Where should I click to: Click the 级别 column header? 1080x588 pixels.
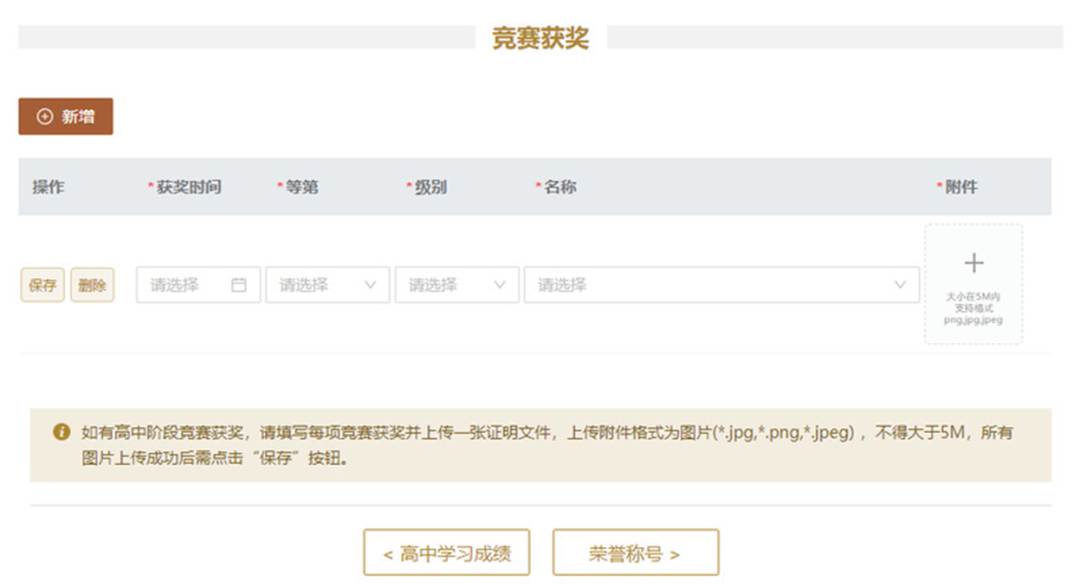[x=430, y=186]
